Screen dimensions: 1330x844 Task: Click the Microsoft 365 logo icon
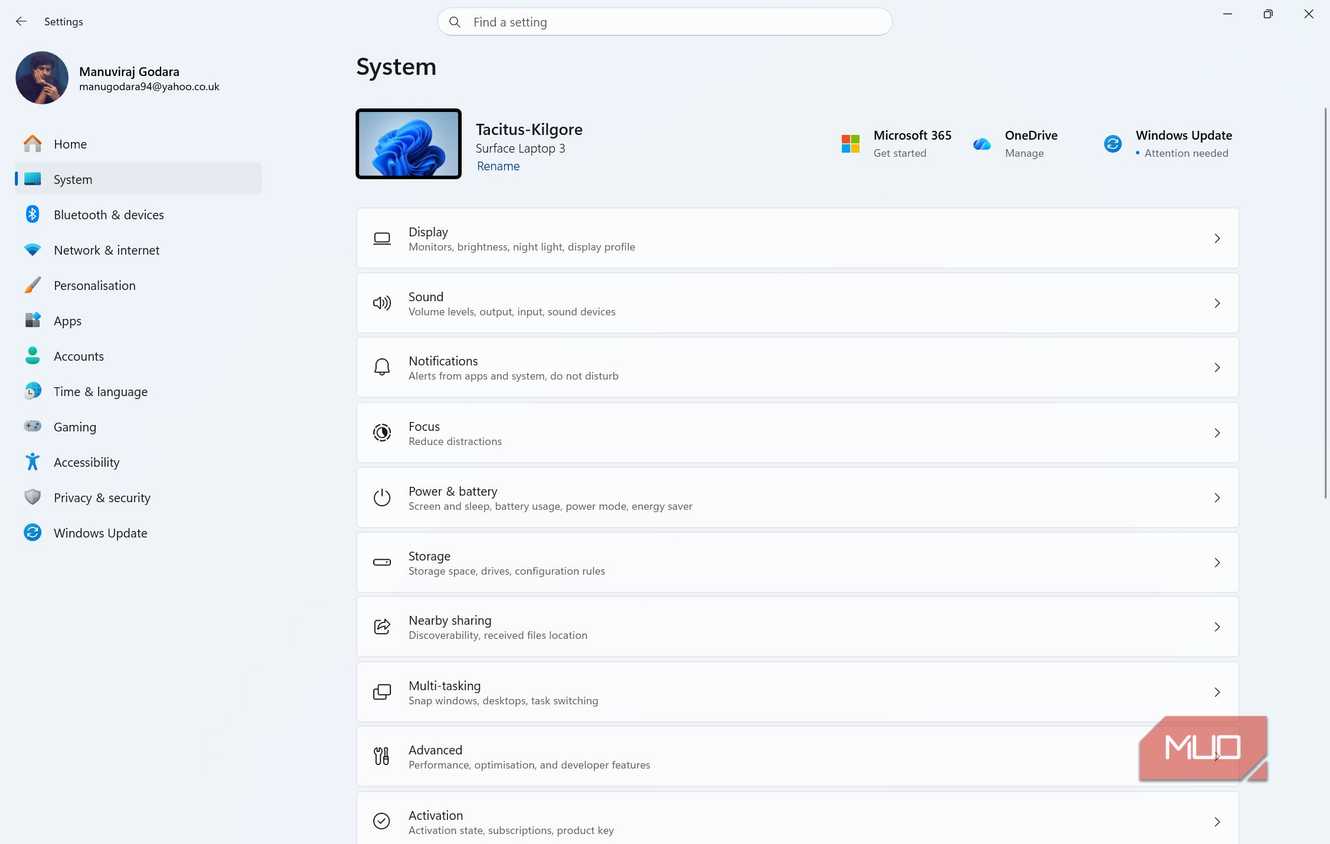pos(851,144)
